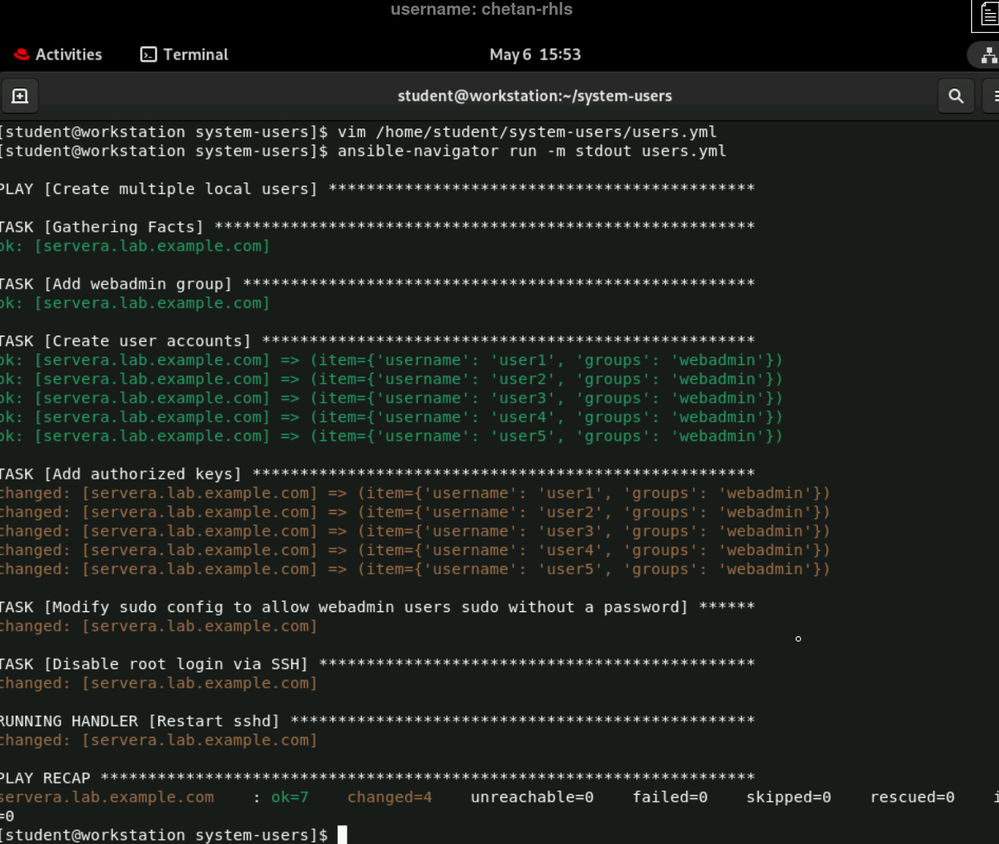This screenshot has width=999, height=844.
Task: Open the Activities overview
Action: coord(68,55)
